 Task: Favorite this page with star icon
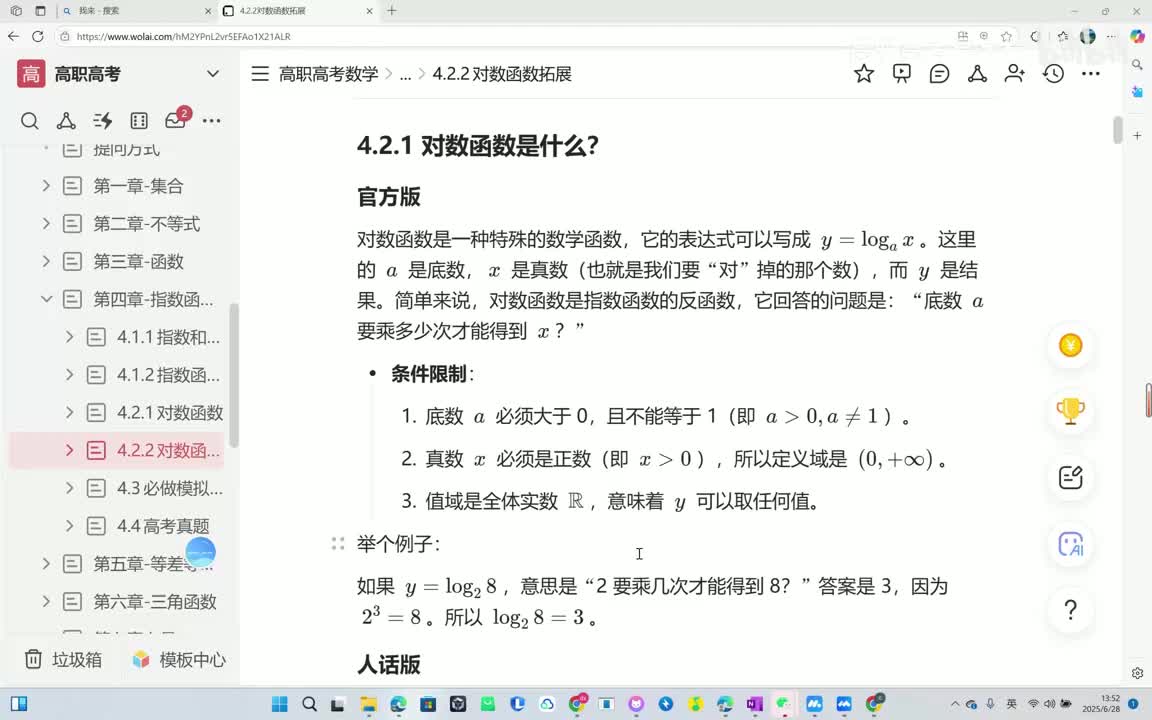coord(864,73)
